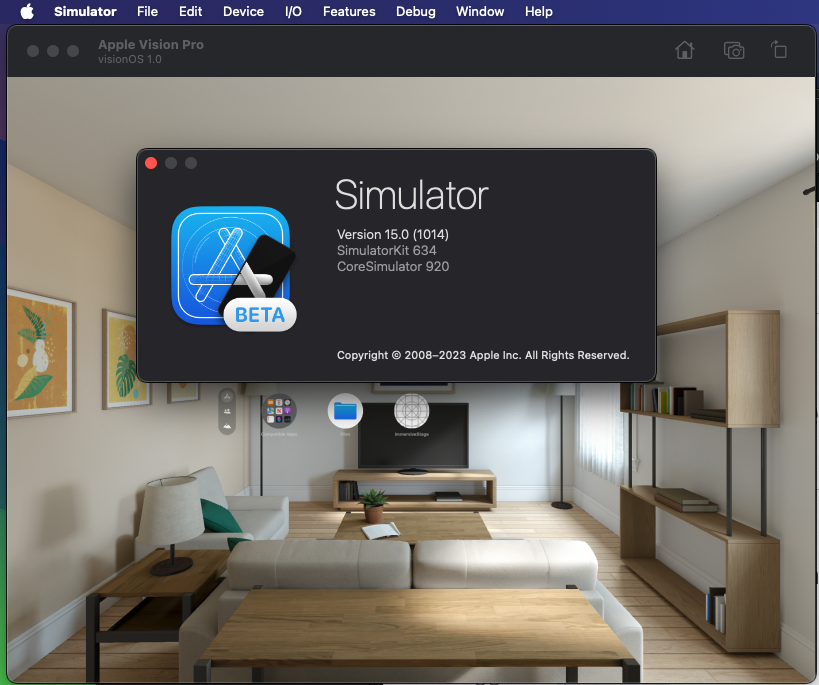Select the Environments mountain icon
Screen dimensions: 819x685
click(227, 426)
